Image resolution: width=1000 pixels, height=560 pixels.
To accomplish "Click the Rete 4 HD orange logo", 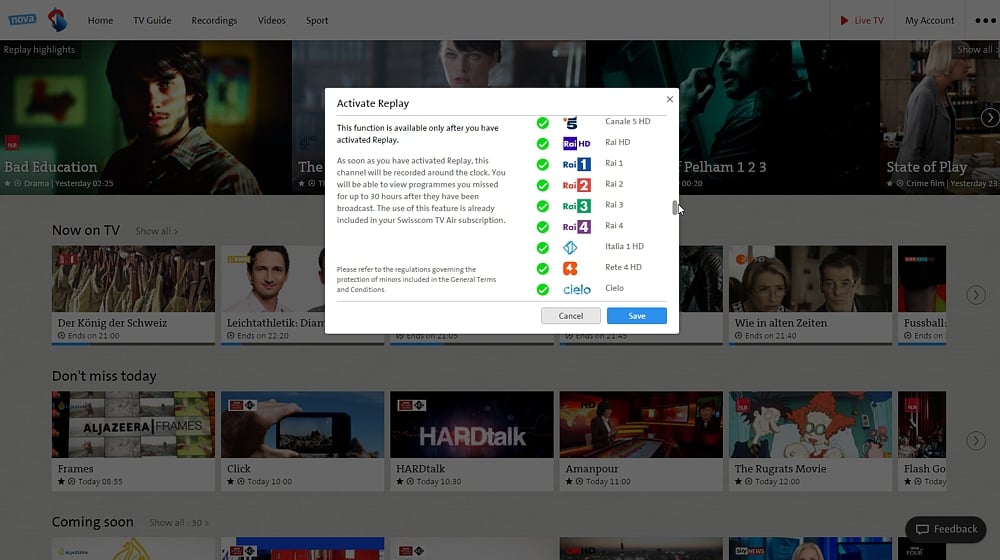I will (570, 269).
